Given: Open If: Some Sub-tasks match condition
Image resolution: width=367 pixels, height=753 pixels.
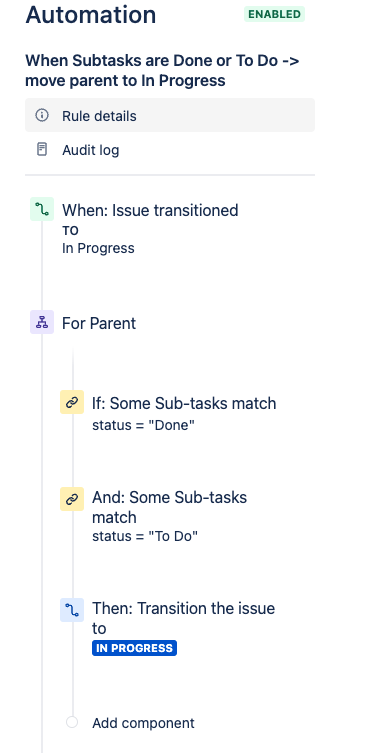Looking at the screenshot, I should pos(184,413).
